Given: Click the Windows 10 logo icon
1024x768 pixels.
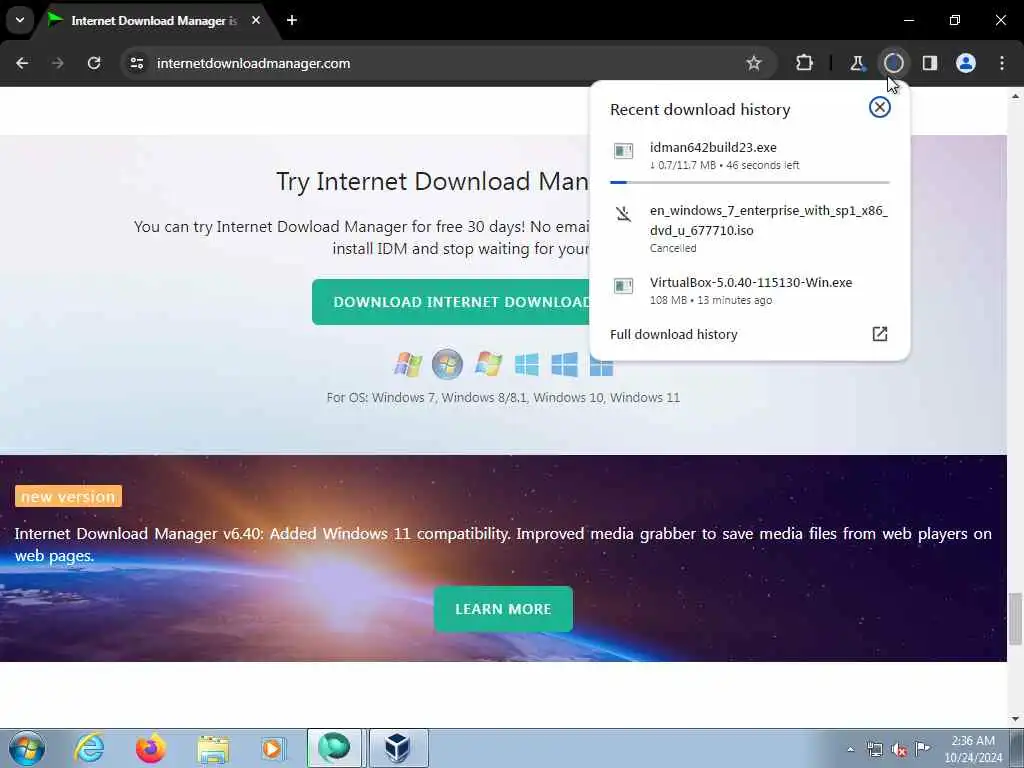Looking at the screenshot, I should point(564,364).
